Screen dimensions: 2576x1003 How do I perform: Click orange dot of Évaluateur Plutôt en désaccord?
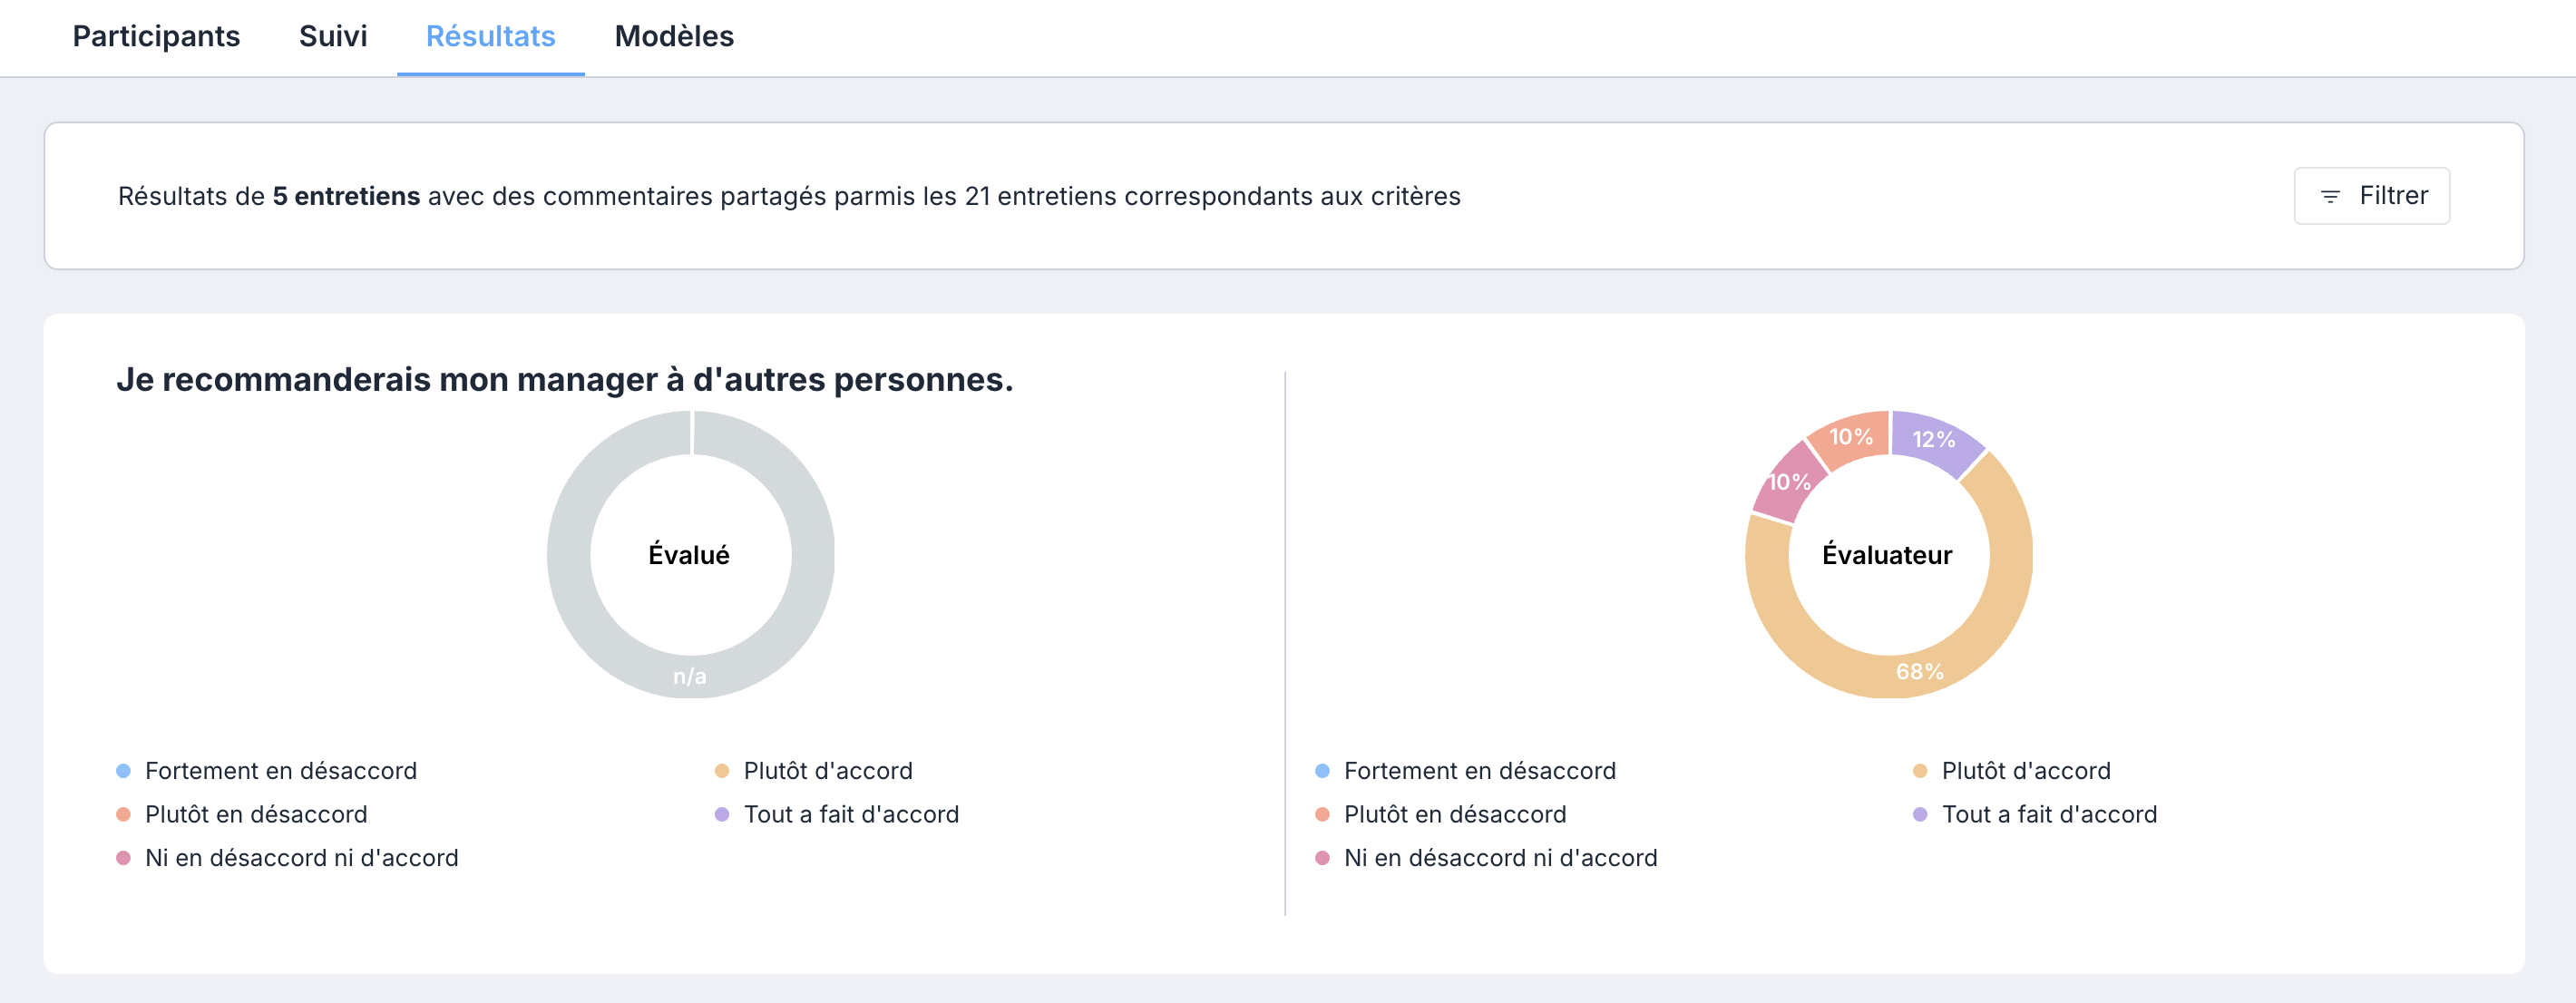pyautogui.click(x=1322, y=815)
